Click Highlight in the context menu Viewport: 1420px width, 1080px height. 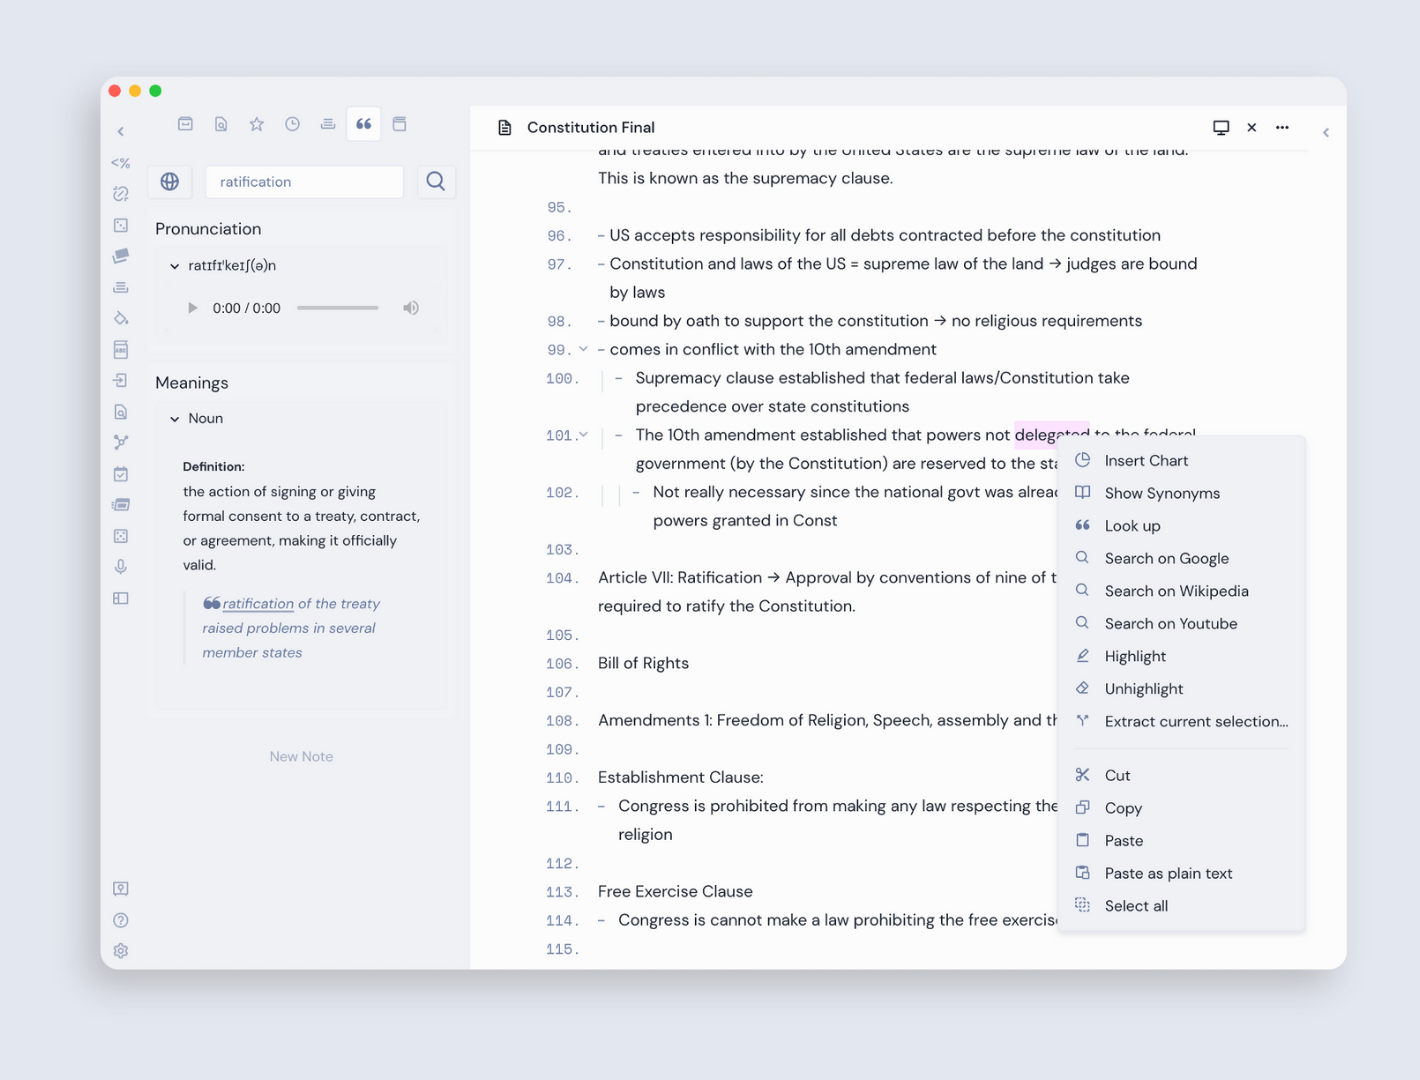[1135, 656]
